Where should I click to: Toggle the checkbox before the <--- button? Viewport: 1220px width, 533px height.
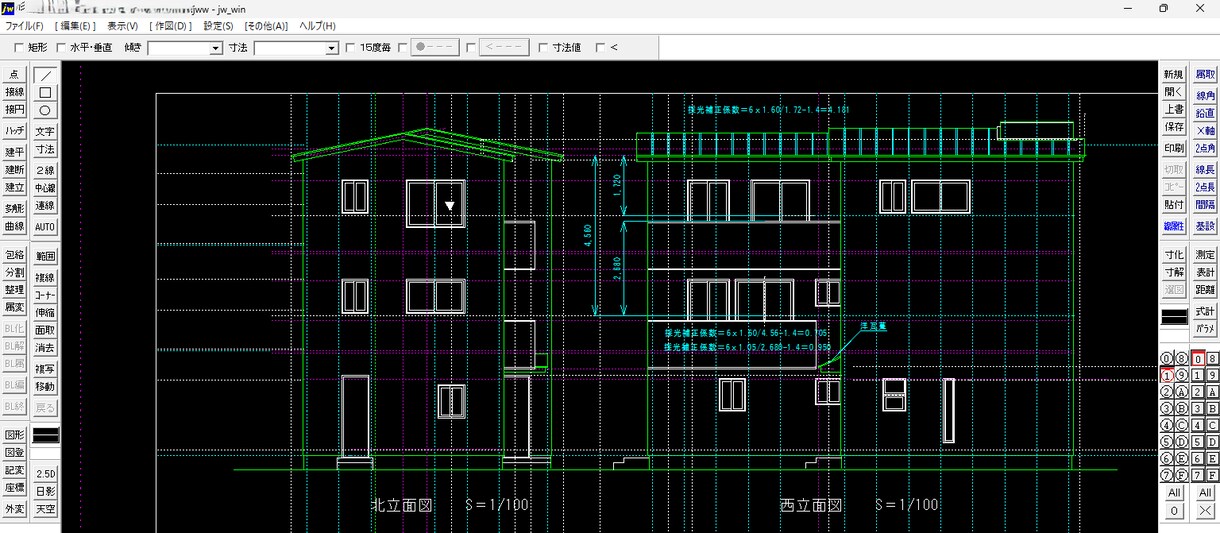[470, 47]
